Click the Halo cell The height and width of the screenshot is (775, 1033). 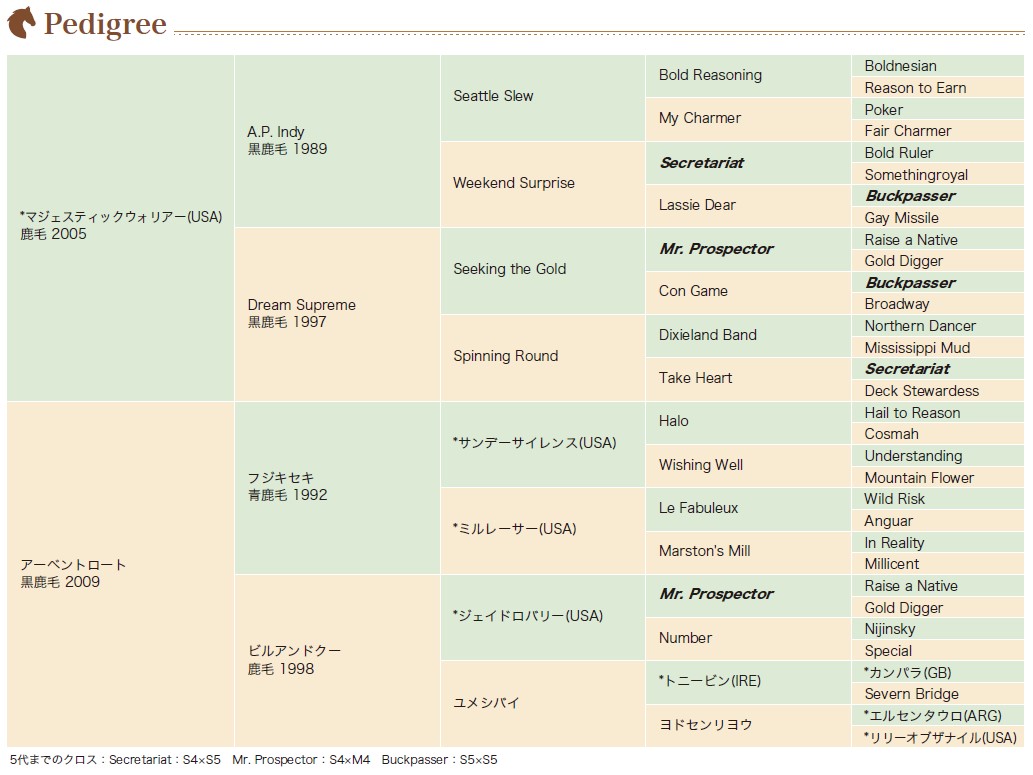(x=748, y=422)
